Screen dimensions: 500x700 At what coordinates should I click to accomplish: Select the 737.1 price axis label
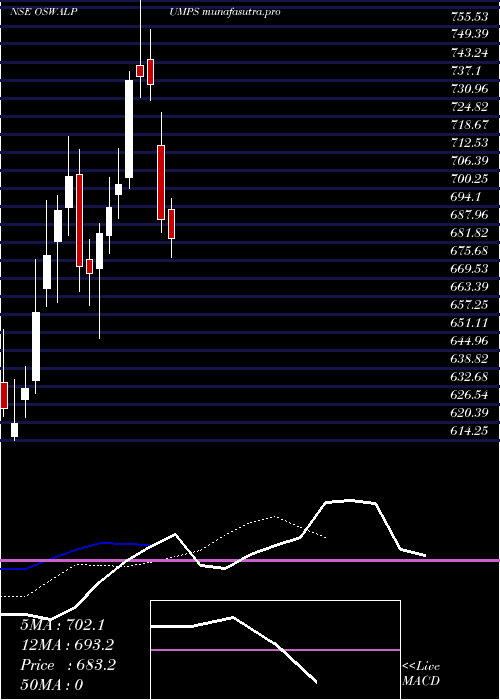tap(466, 71)
